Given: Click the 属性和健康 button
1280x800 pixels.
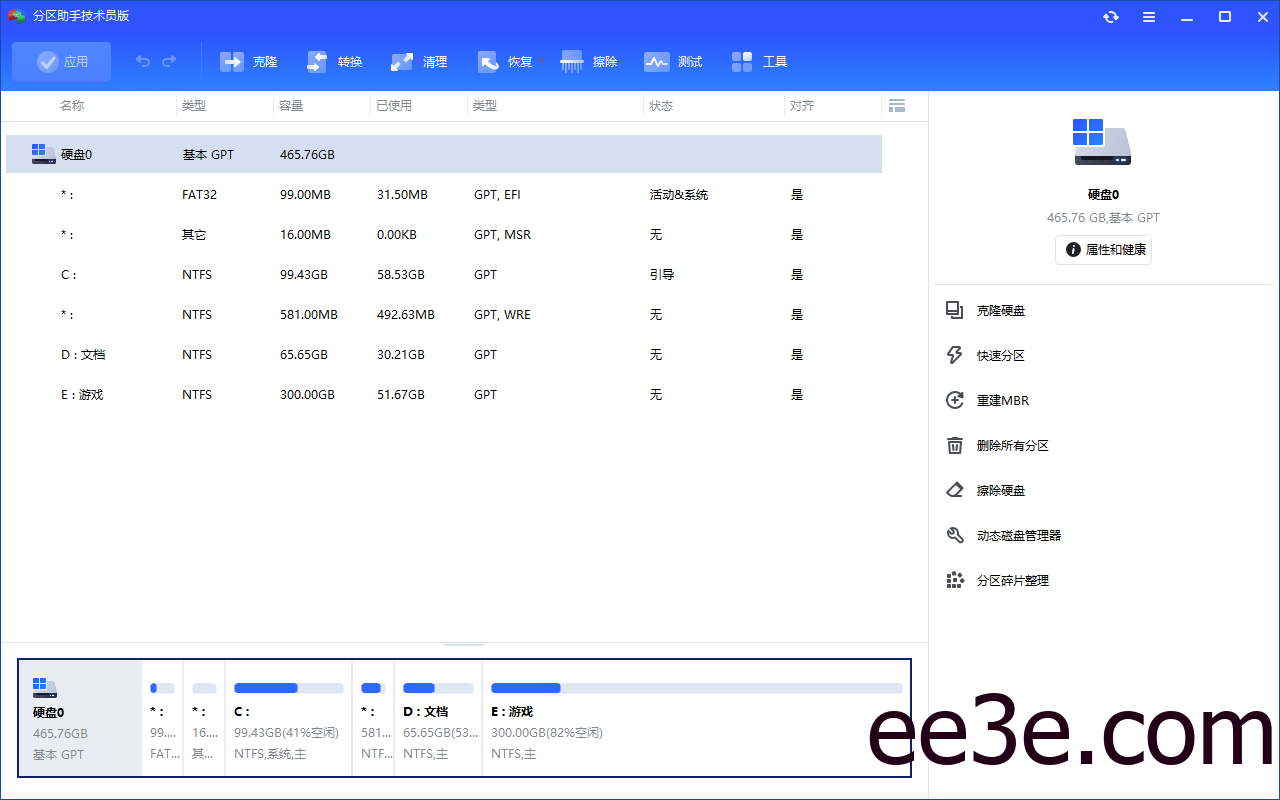Looking at the screenshot, I should coord(1103,250).
